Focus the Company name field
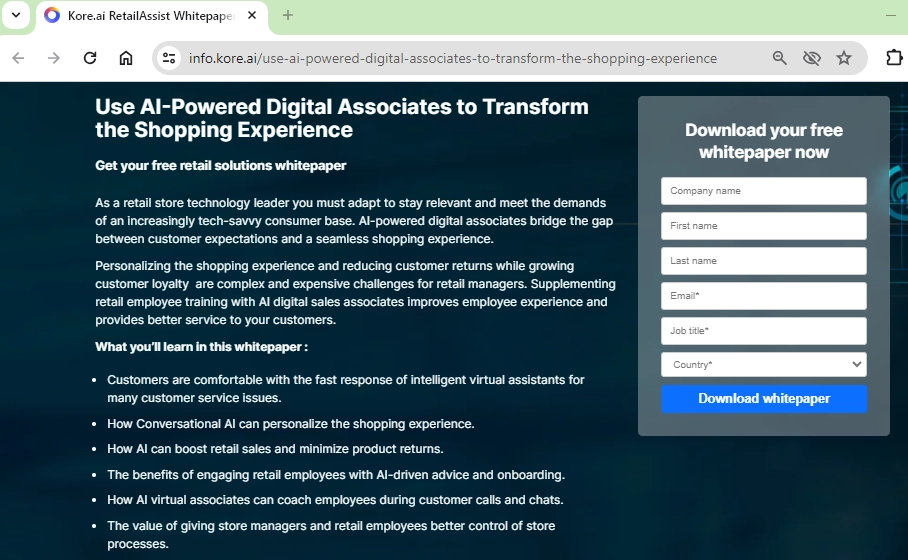This screenshot has height=560, width=908. [764, 191]
